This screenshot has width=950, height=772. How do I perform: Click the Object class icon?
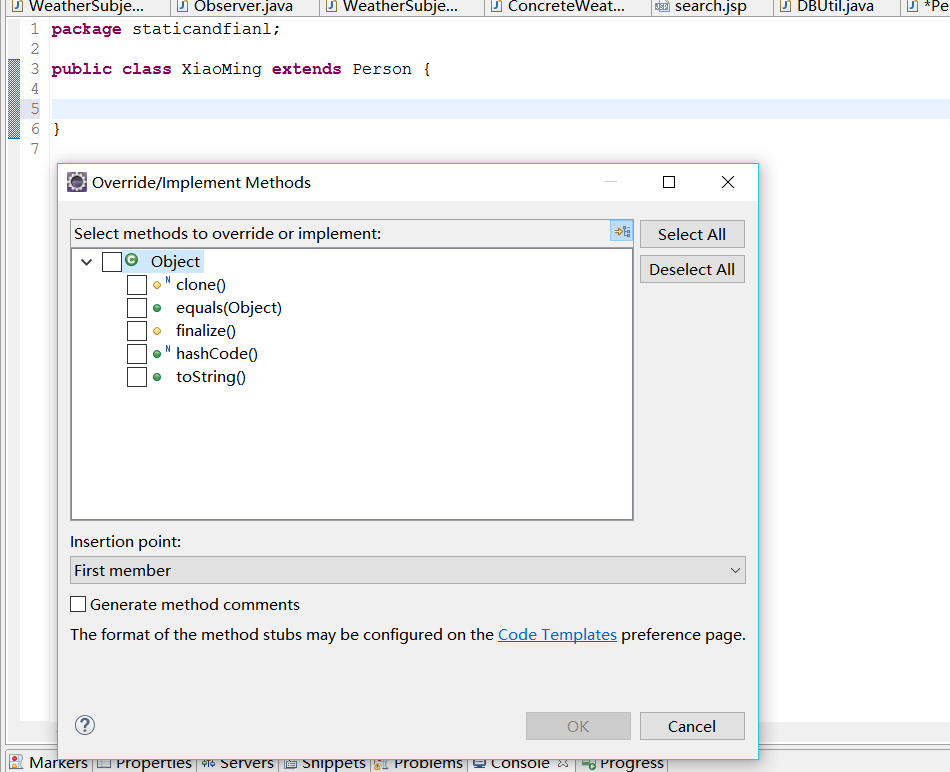[x=131, y=260]
